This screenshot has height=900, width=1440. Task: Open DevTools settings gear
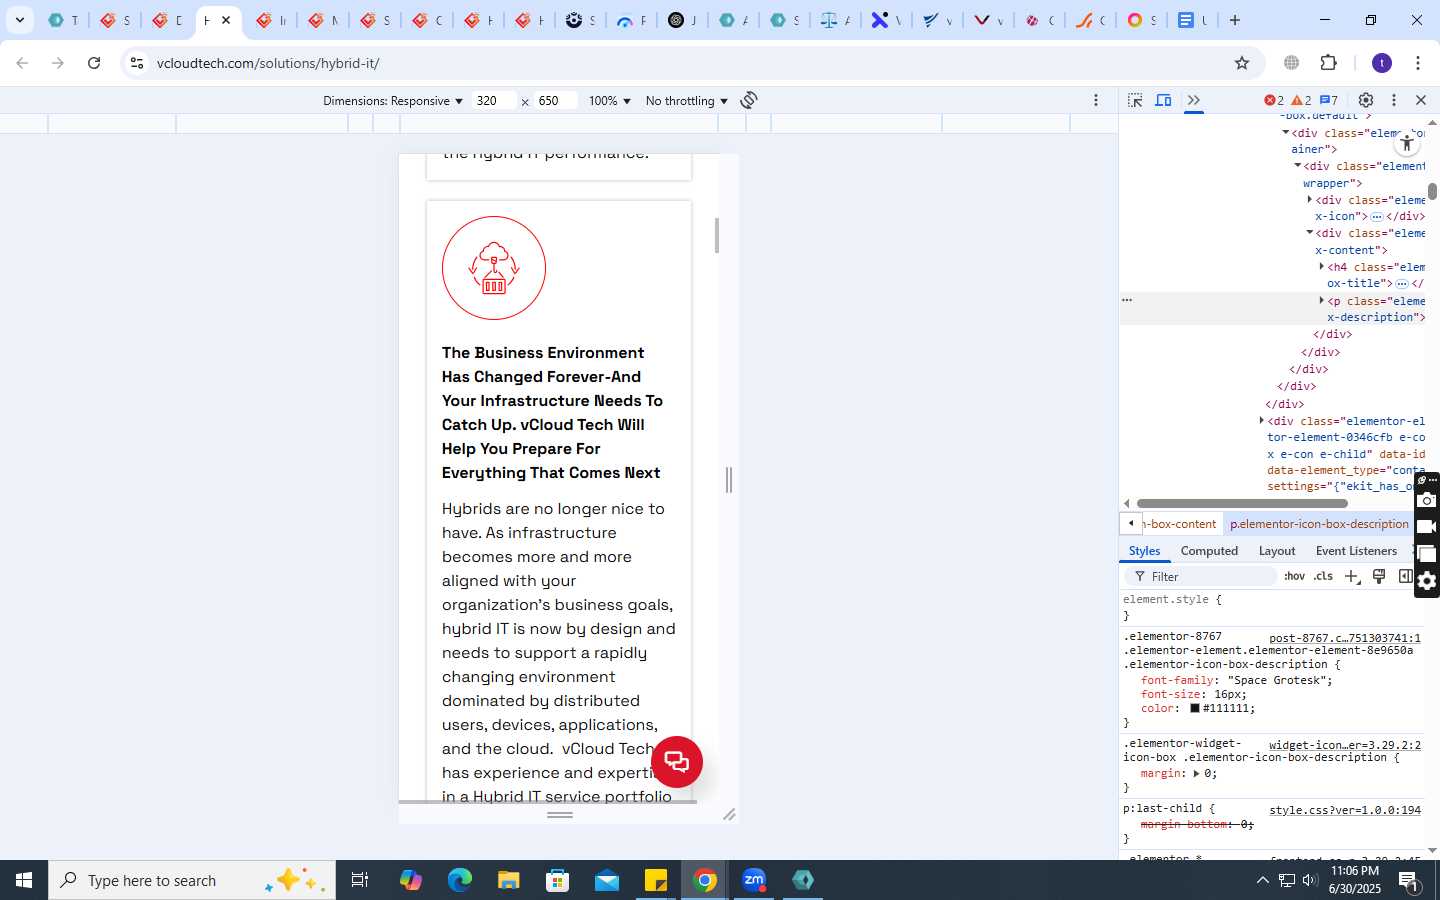click(1366, 100)
